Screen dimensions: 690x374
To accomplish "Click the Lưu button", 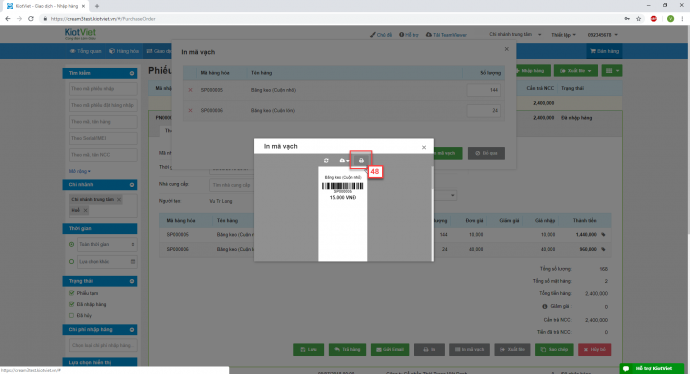I will tap(308, 349).
